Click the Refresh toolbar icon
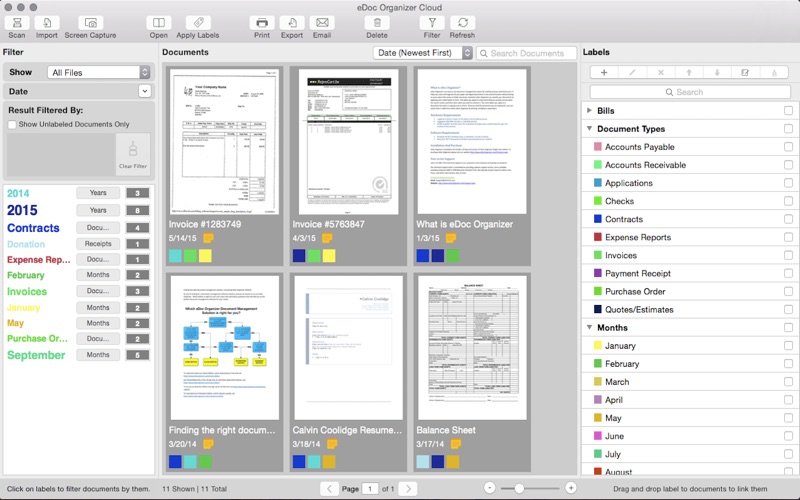 462,23
